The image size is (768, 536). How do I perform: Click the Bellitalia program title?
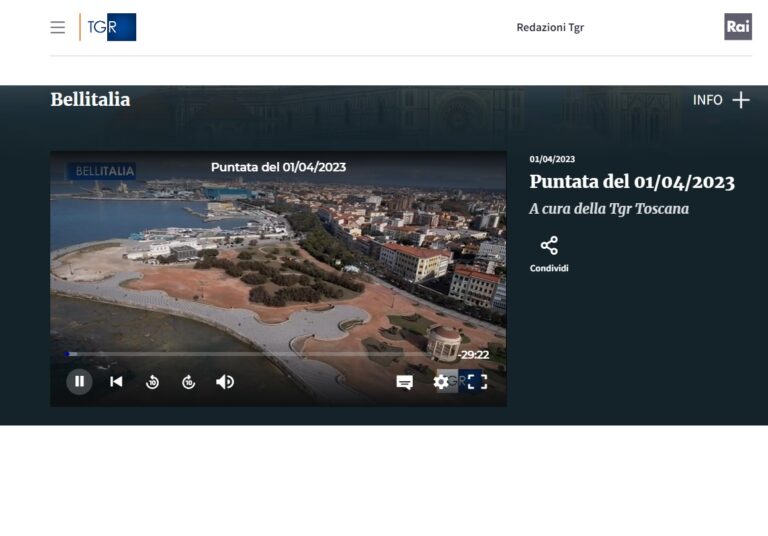[x=90, y=100]
